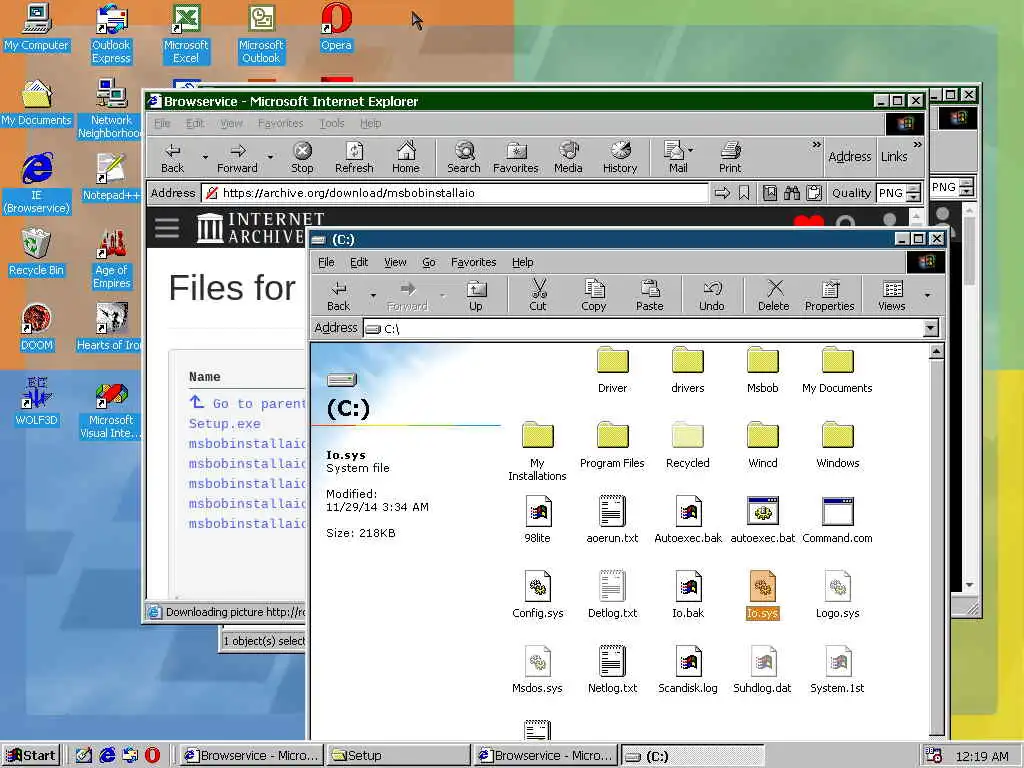Viewport: 1024px width, 768px height.
Task: Open the Go menu in C: window
Action: [428, 262]
